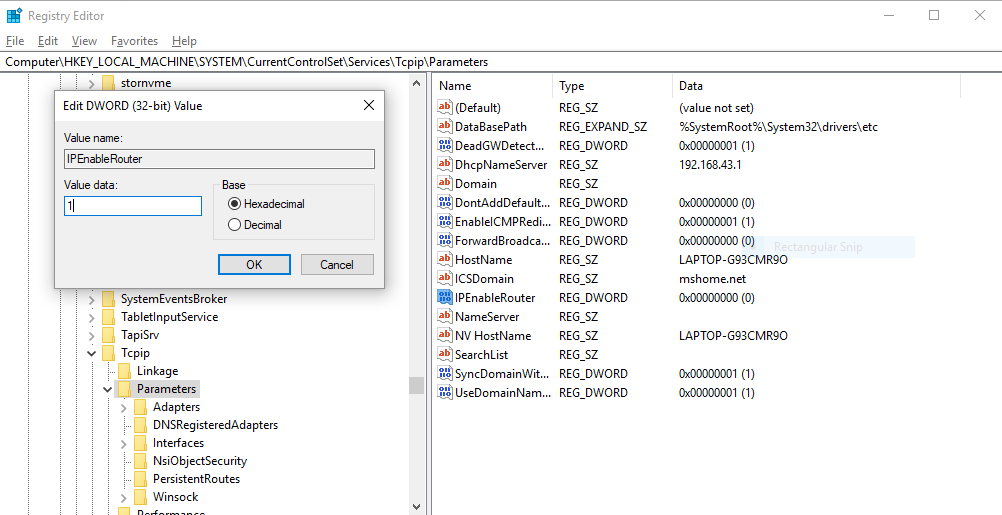Click the Adapters folder icon
The width and height of the screenshot is (1002, 515).
141,407
